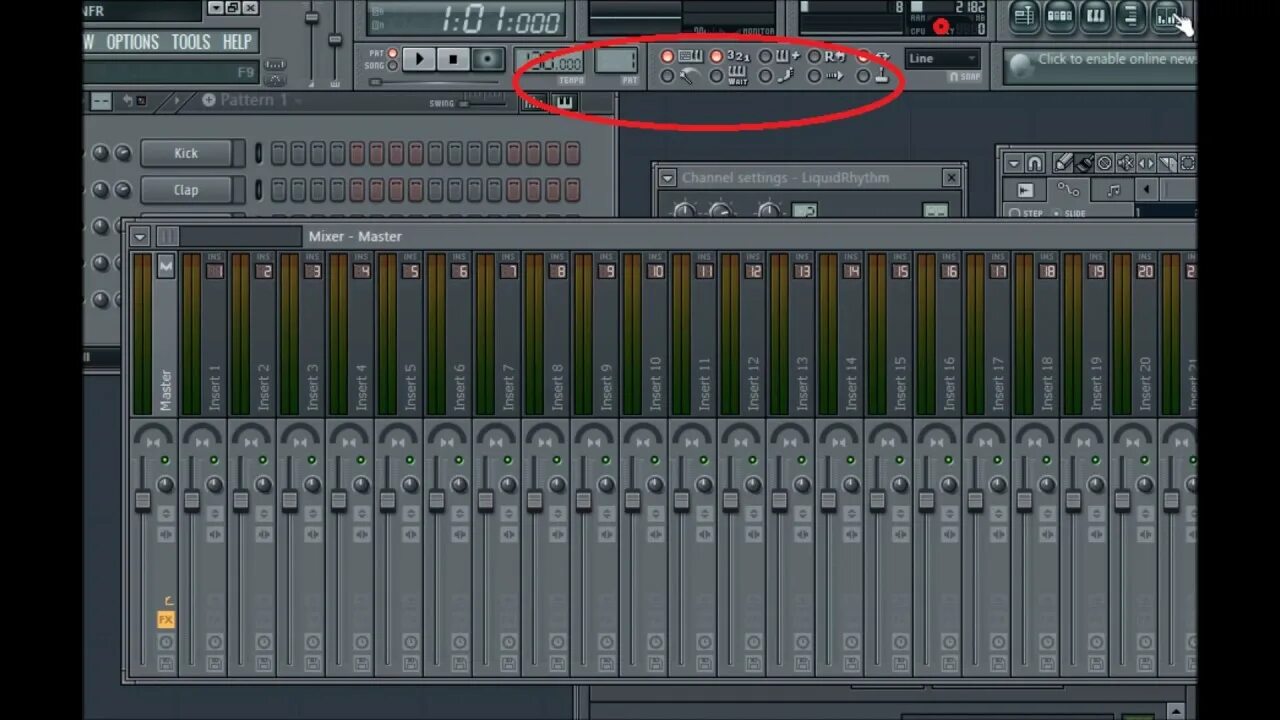
Task: Click the Kick channel volume knob
Action: tap(122, 153)
